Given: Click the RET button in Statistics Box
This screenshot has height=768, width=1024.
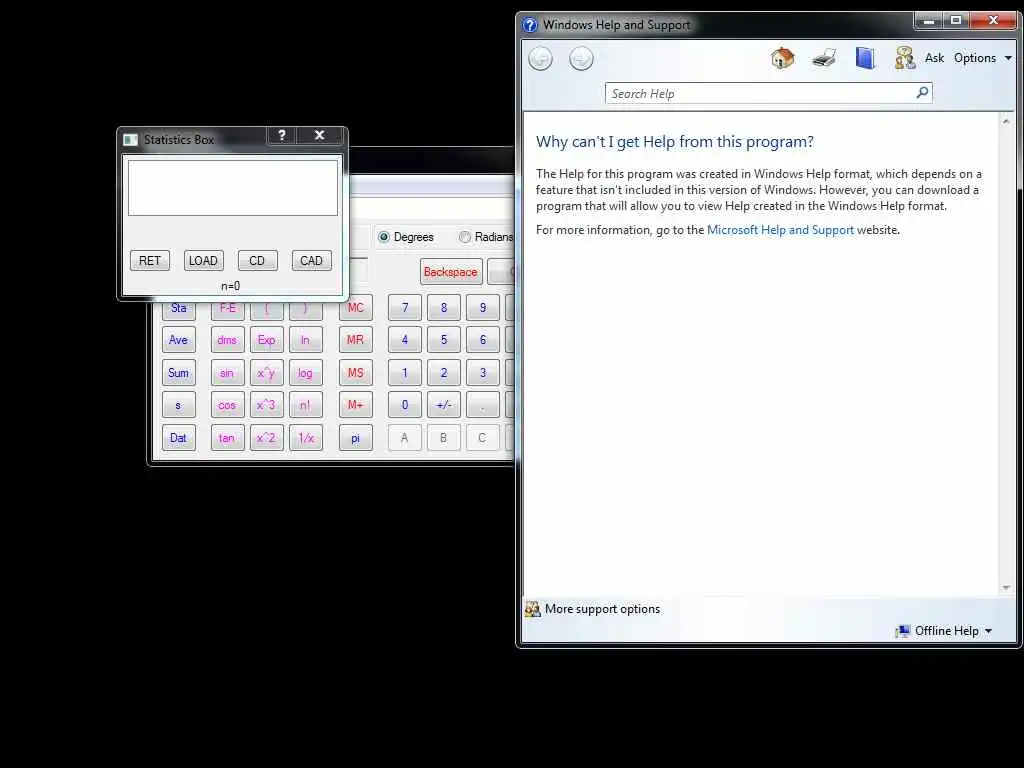Looking at the screenshot, I should pos(150,261).
